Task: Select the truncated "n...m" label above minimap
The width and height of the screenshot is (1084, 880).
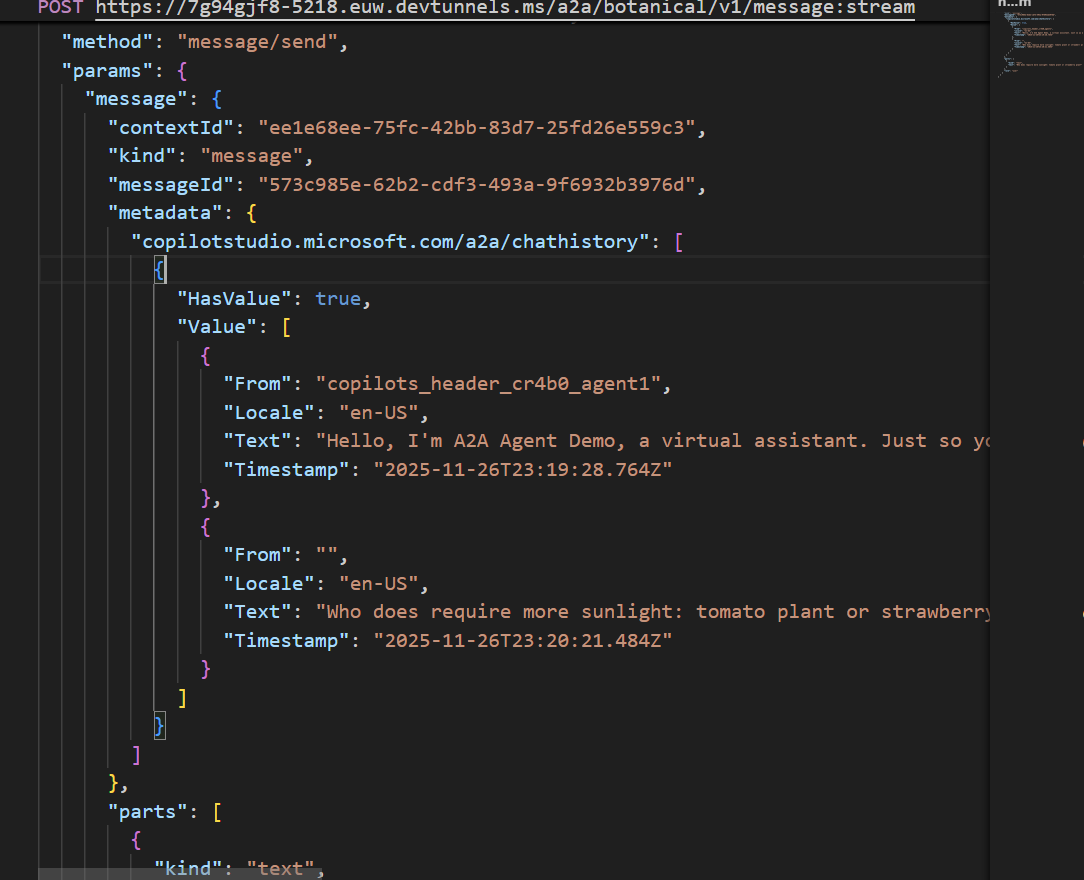Action: 1014,3
